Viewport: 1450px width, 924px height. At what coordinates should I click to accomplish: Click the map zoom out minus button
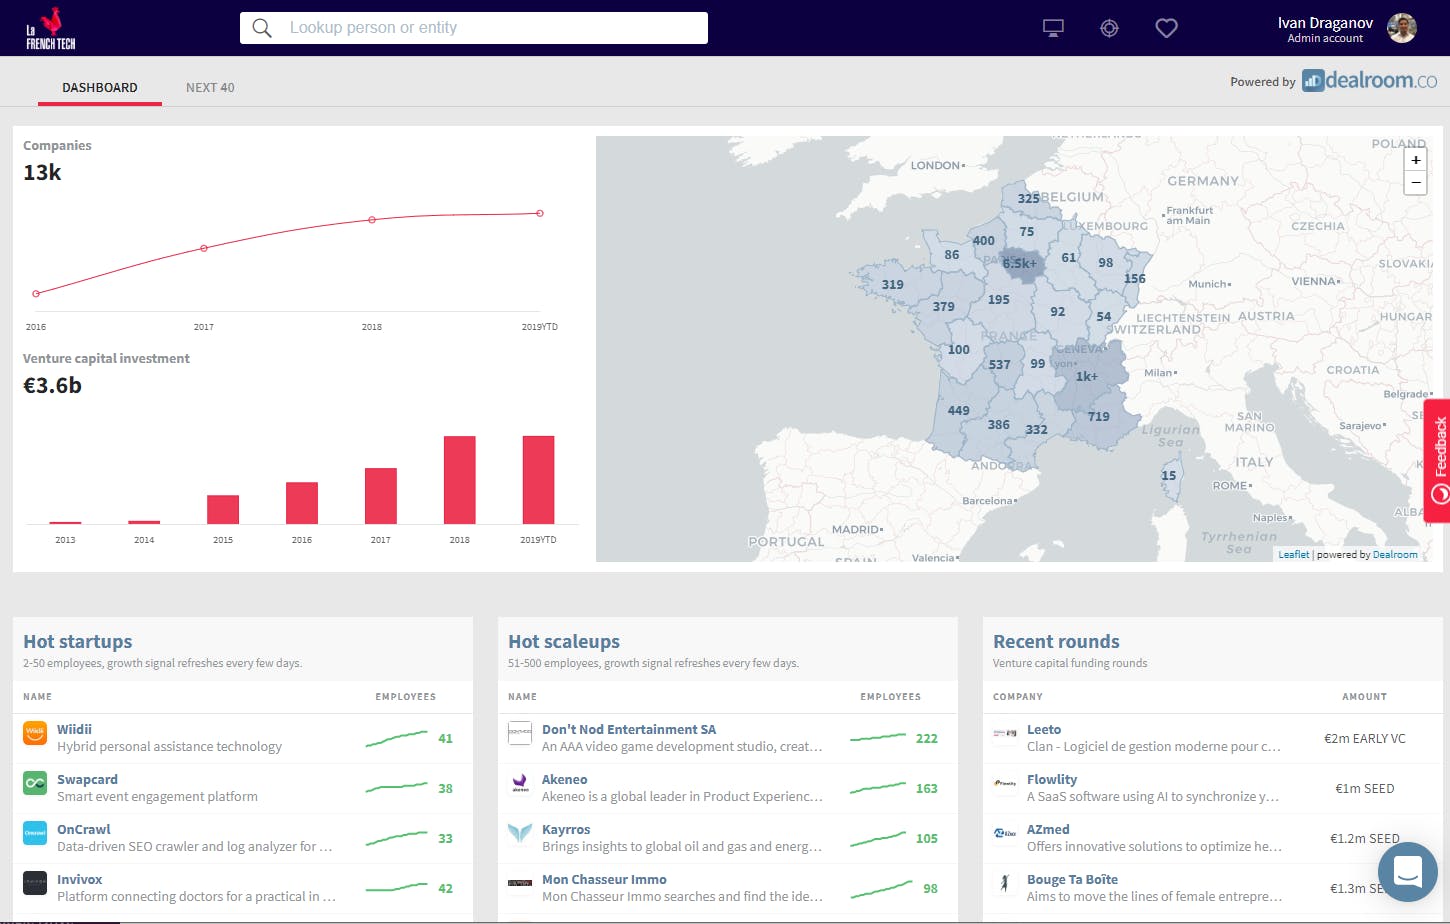pos(1415,183)
